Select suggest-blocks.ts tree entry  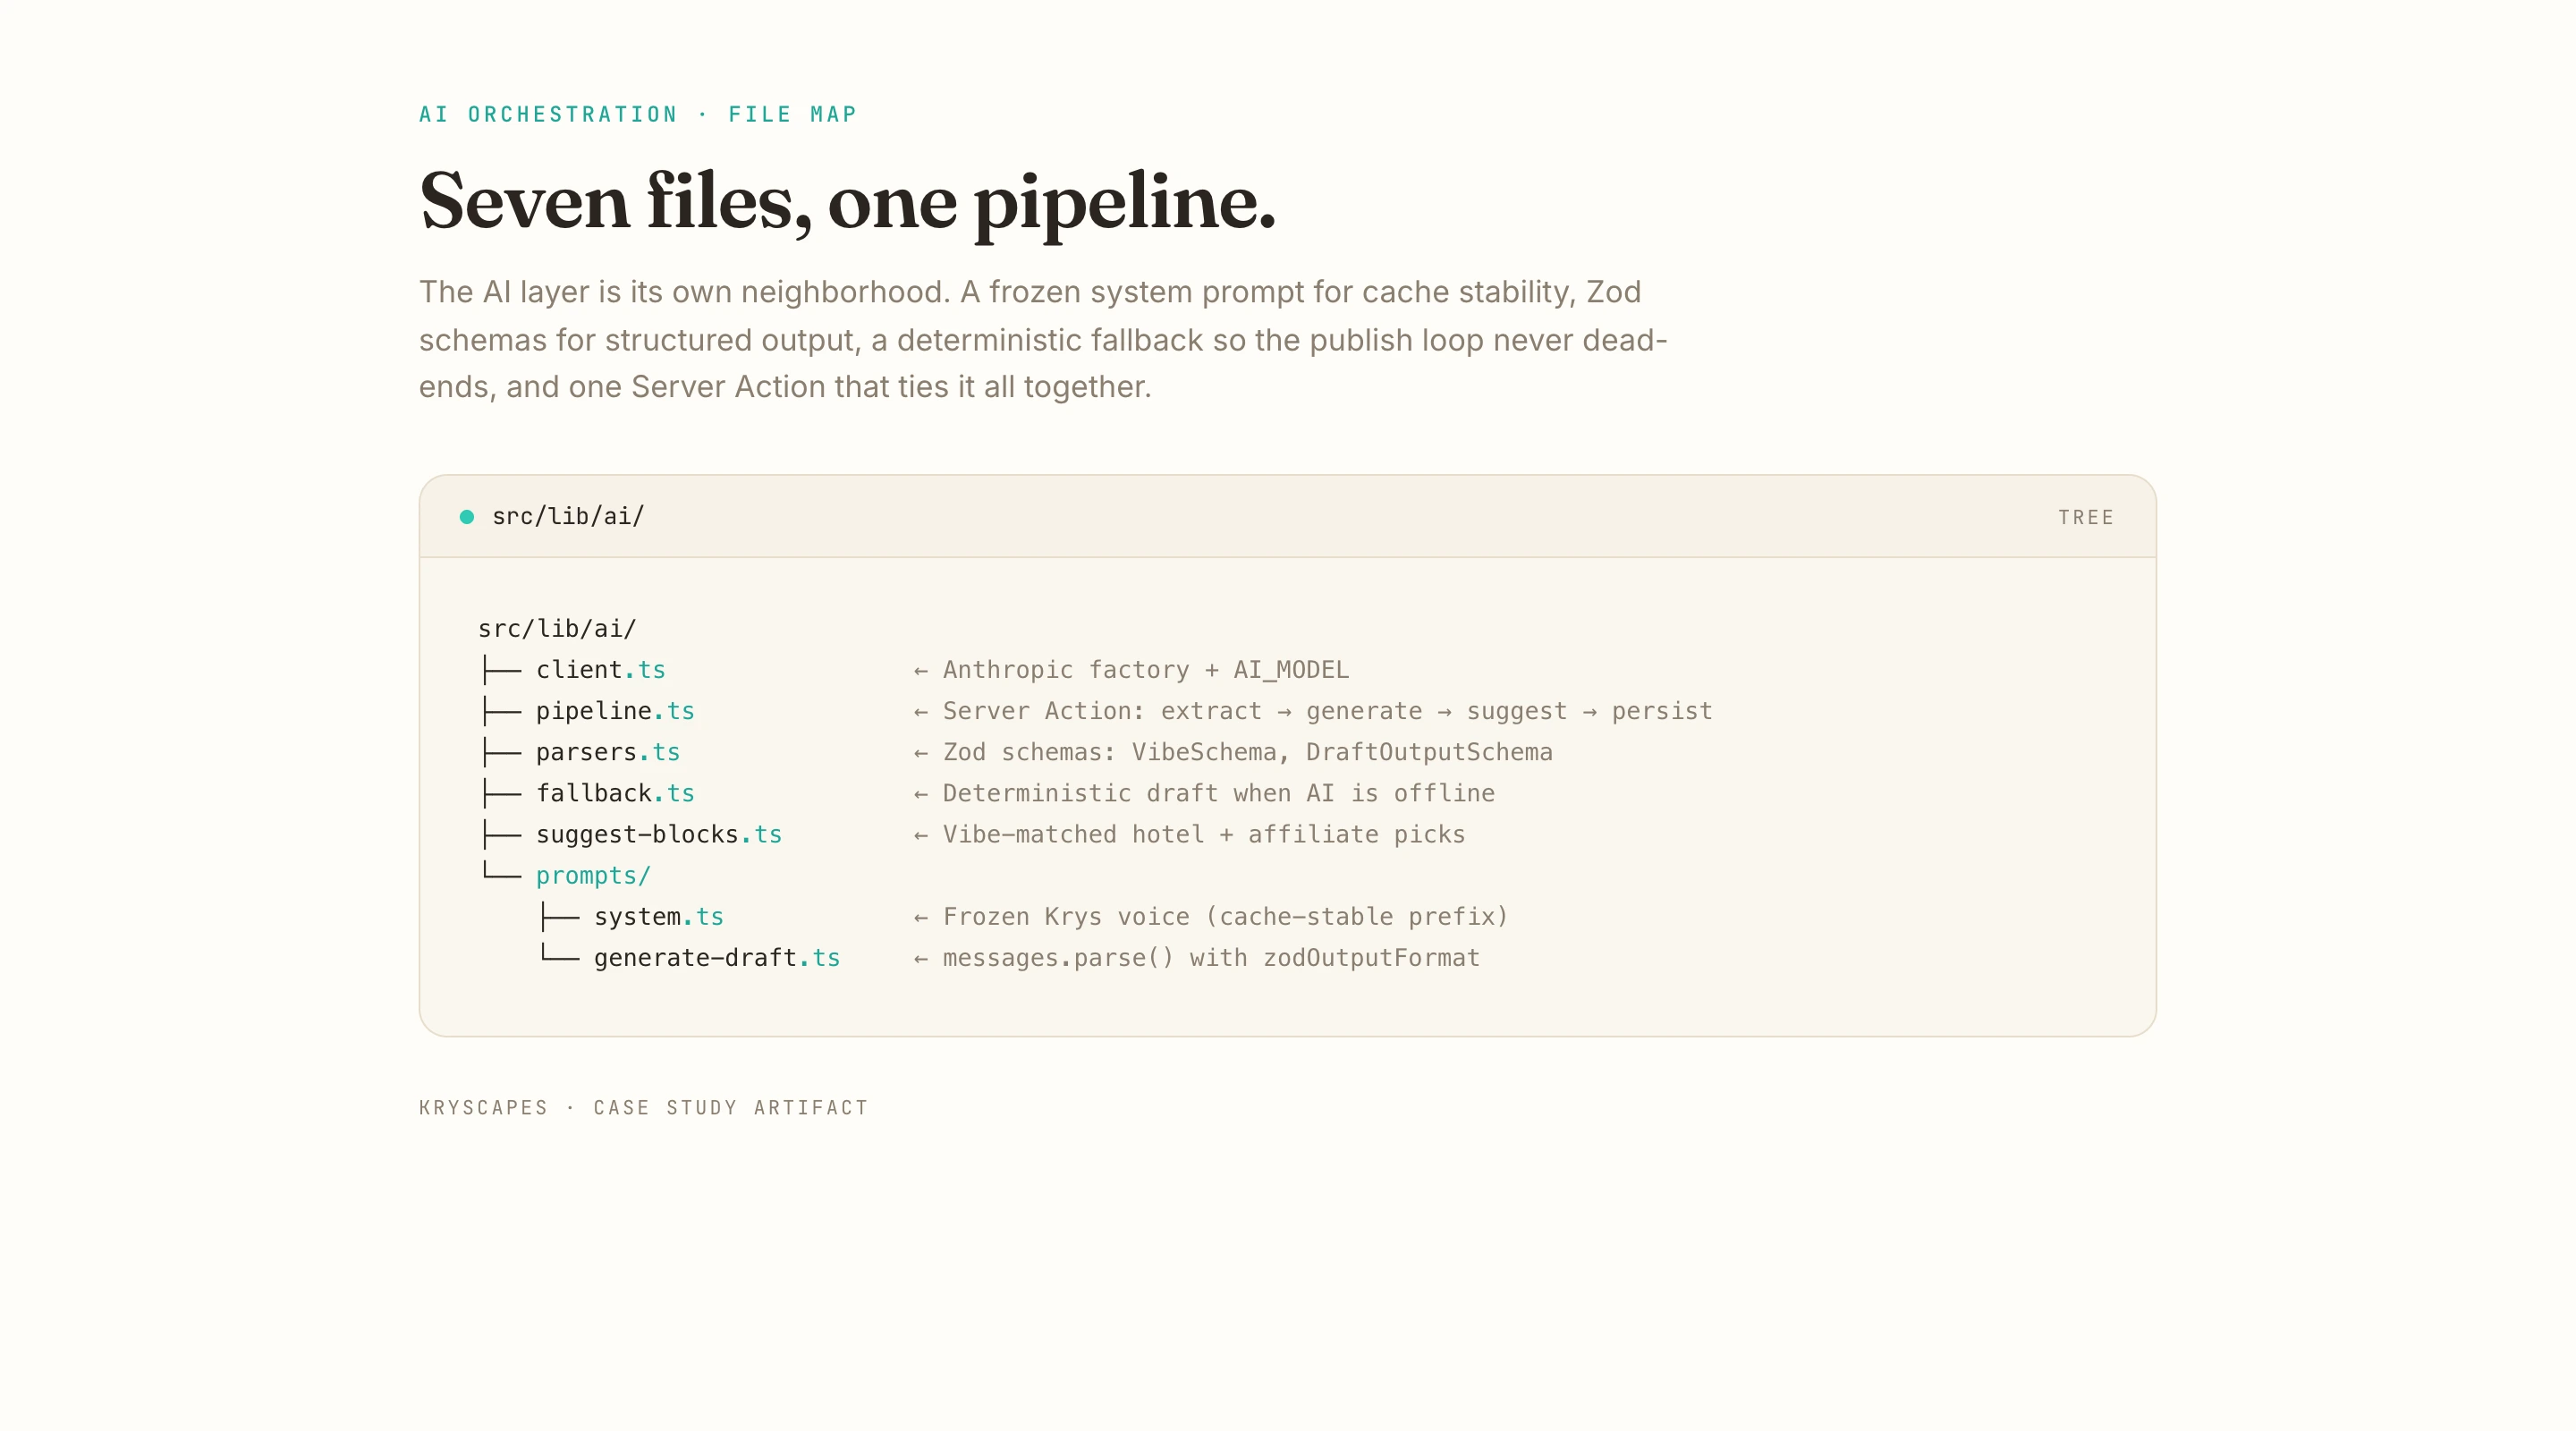pos(658,834)
